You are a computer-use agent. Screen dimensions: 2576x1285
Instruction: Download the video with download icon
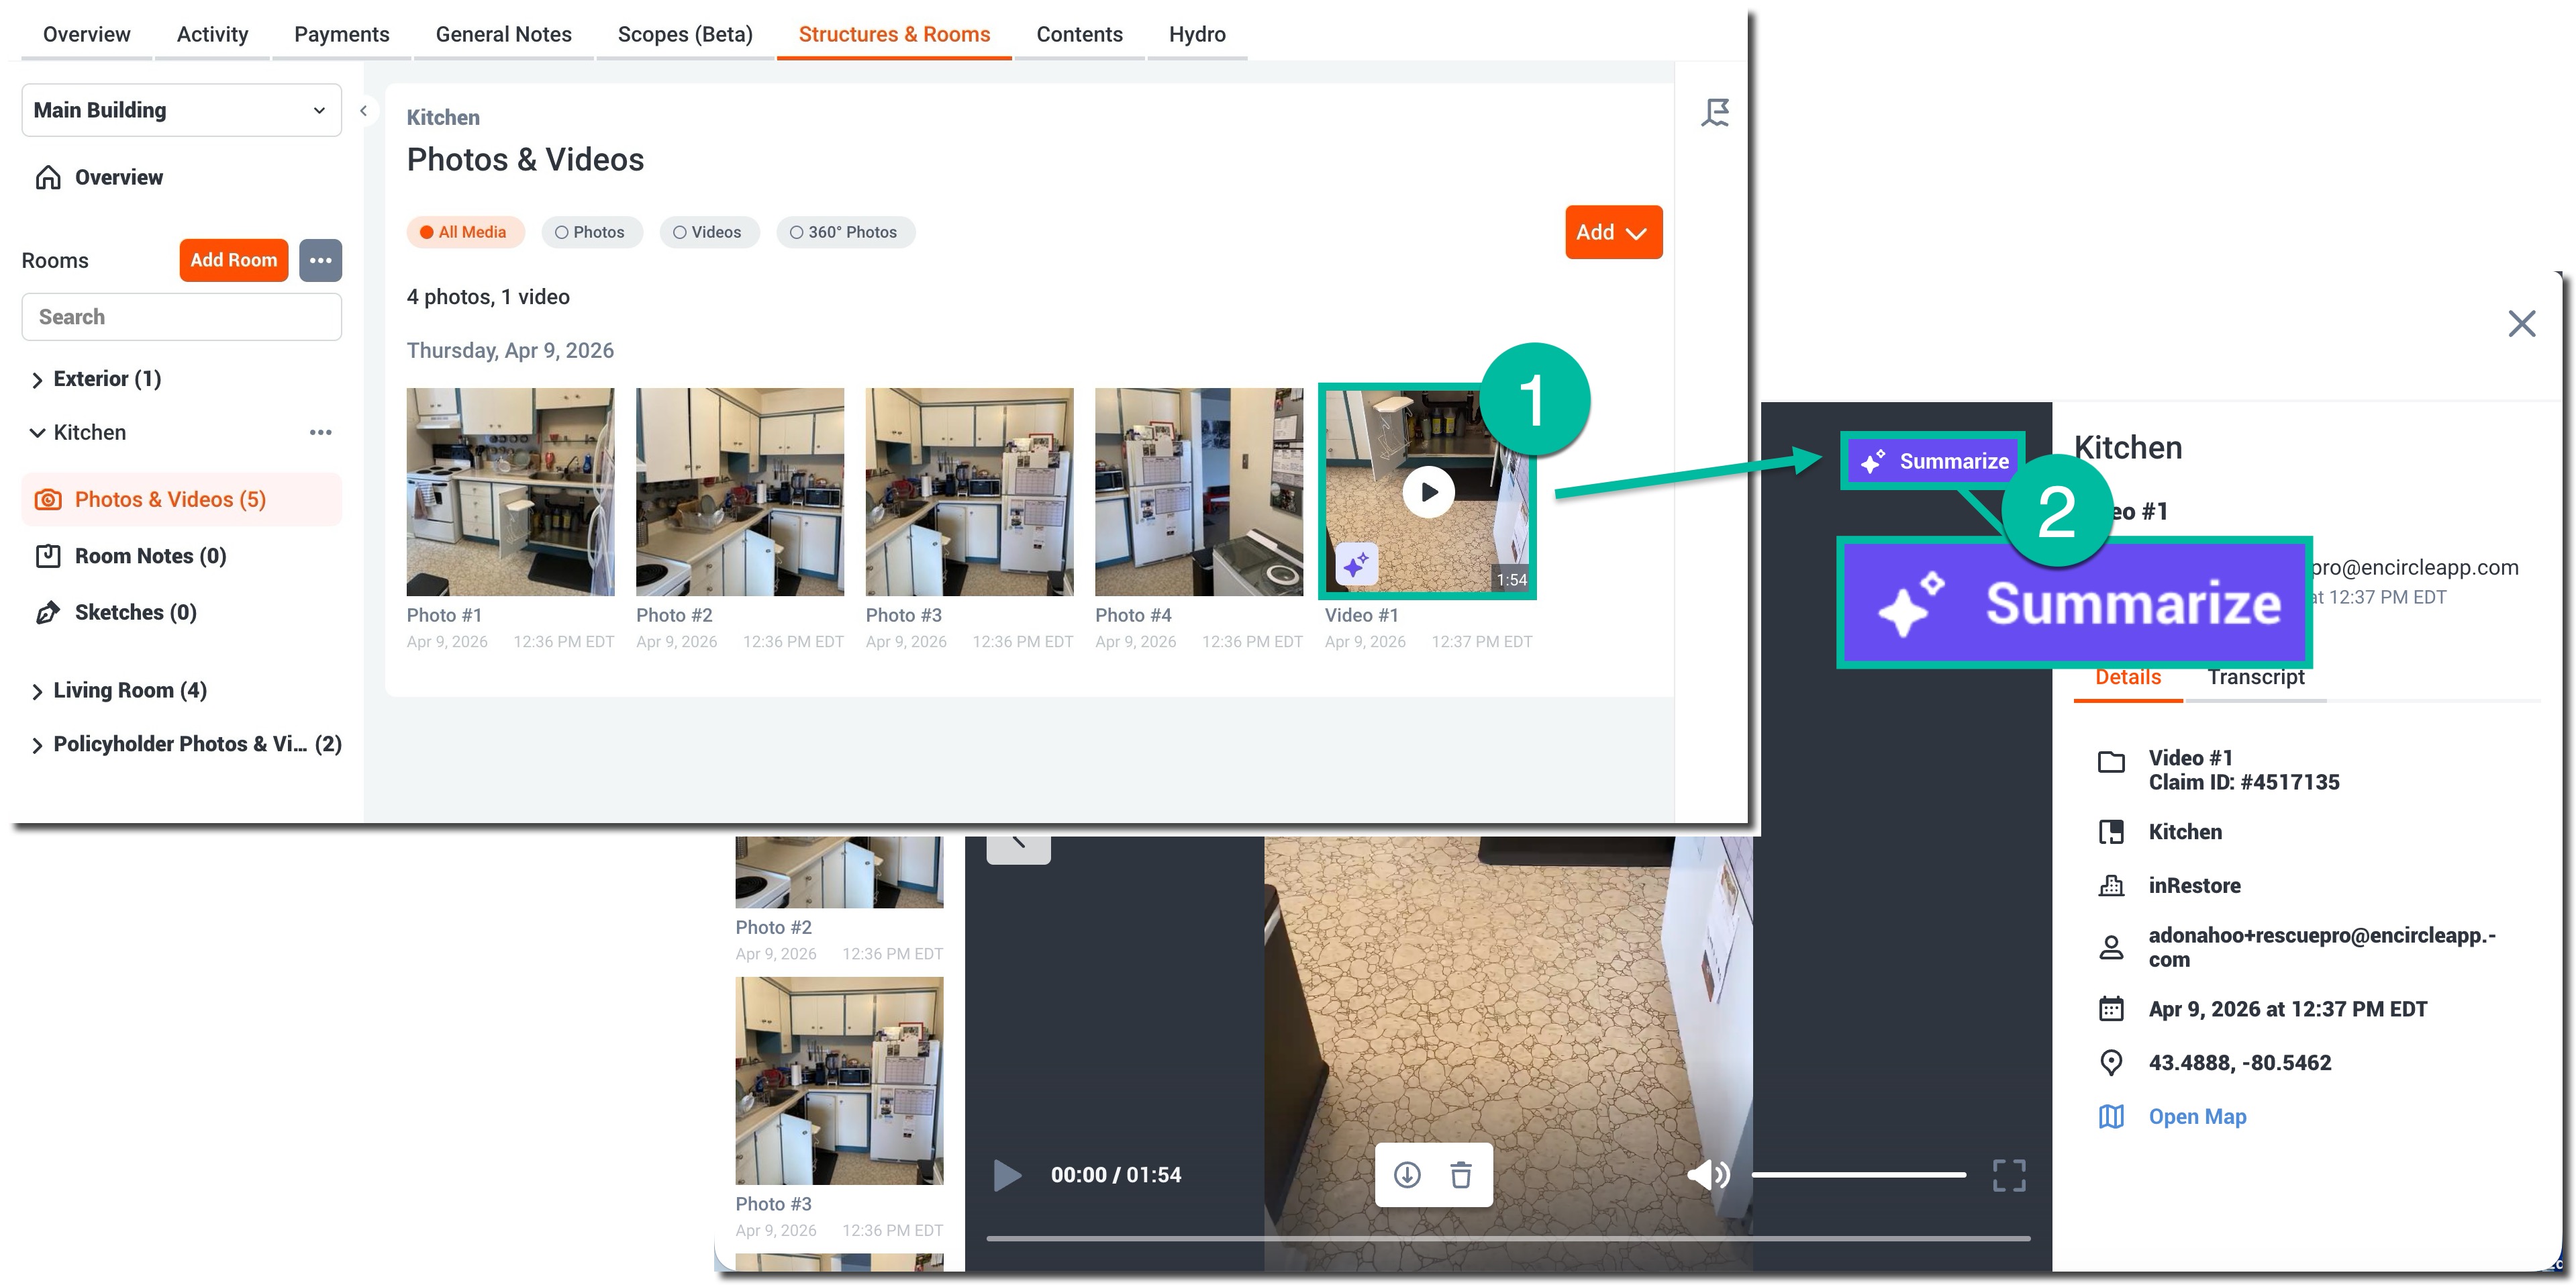pos(1407,1175)
